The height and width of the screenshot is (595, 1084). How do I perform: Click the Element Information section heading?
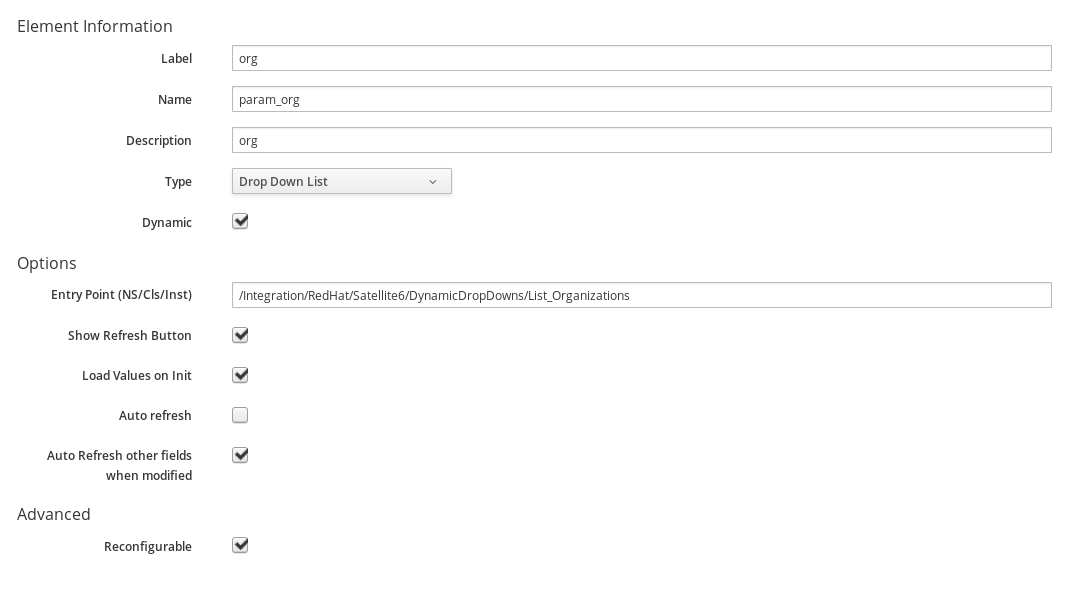(95, 26)
